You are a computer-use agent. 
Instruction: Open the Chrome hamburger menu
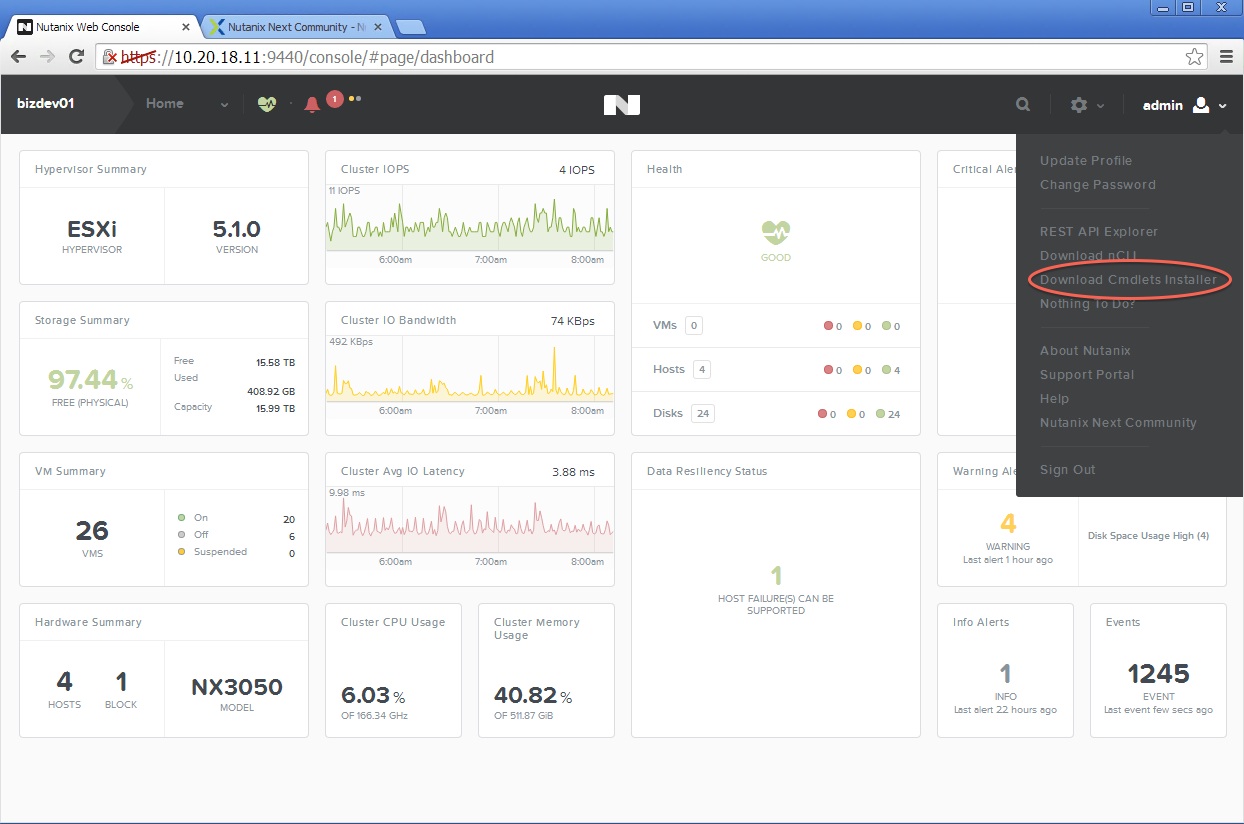pos(1227,57)
